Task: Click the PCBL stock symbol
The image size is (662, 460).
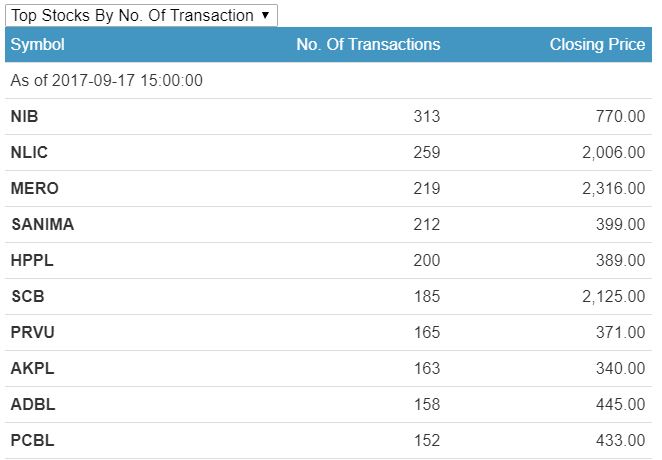Action: point(32,441)
